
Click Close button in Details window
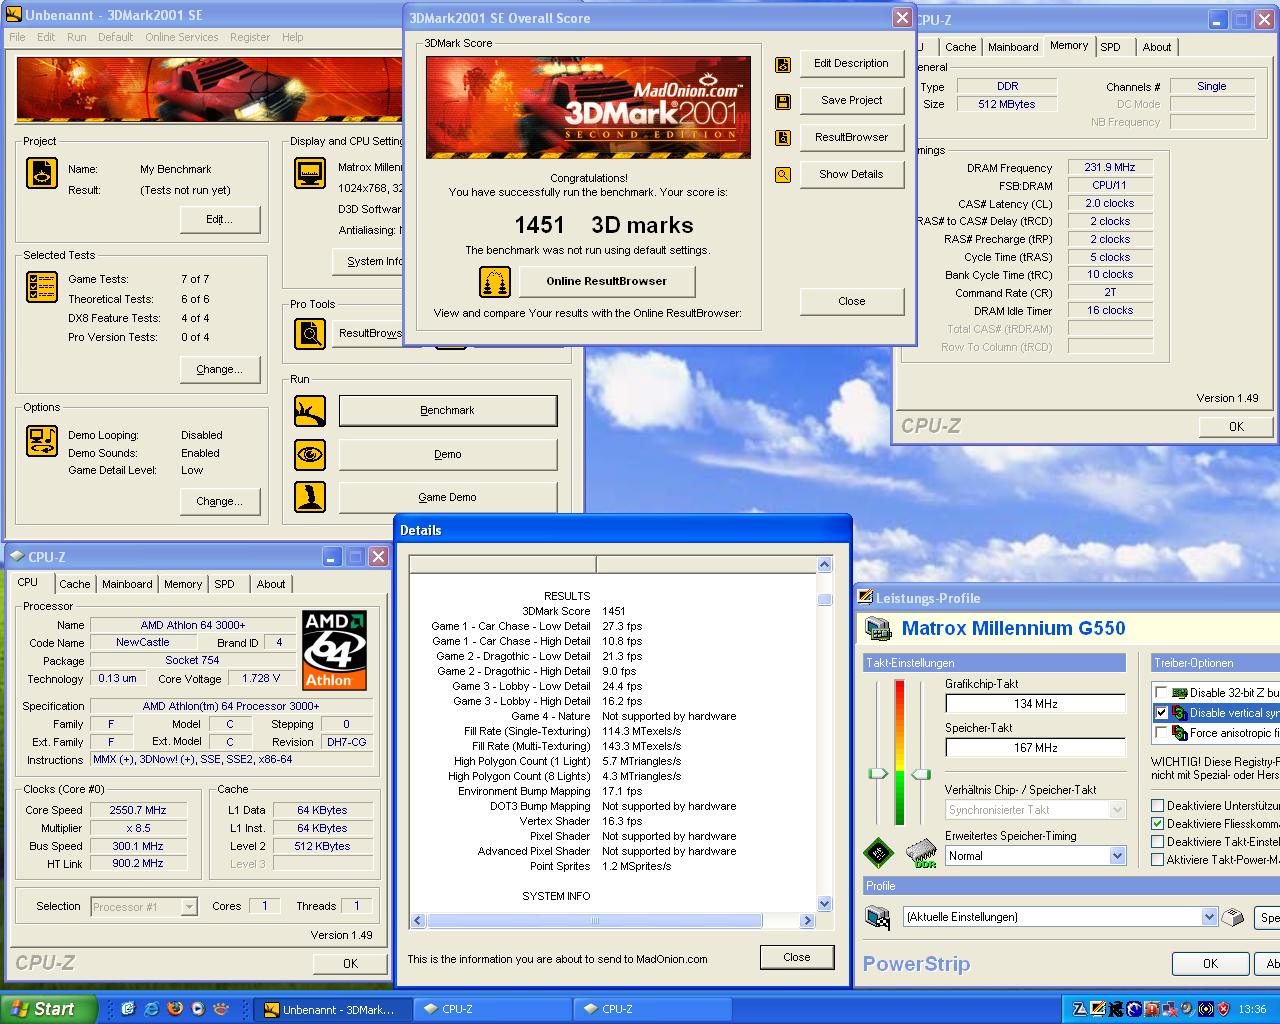tap(797, 957)
